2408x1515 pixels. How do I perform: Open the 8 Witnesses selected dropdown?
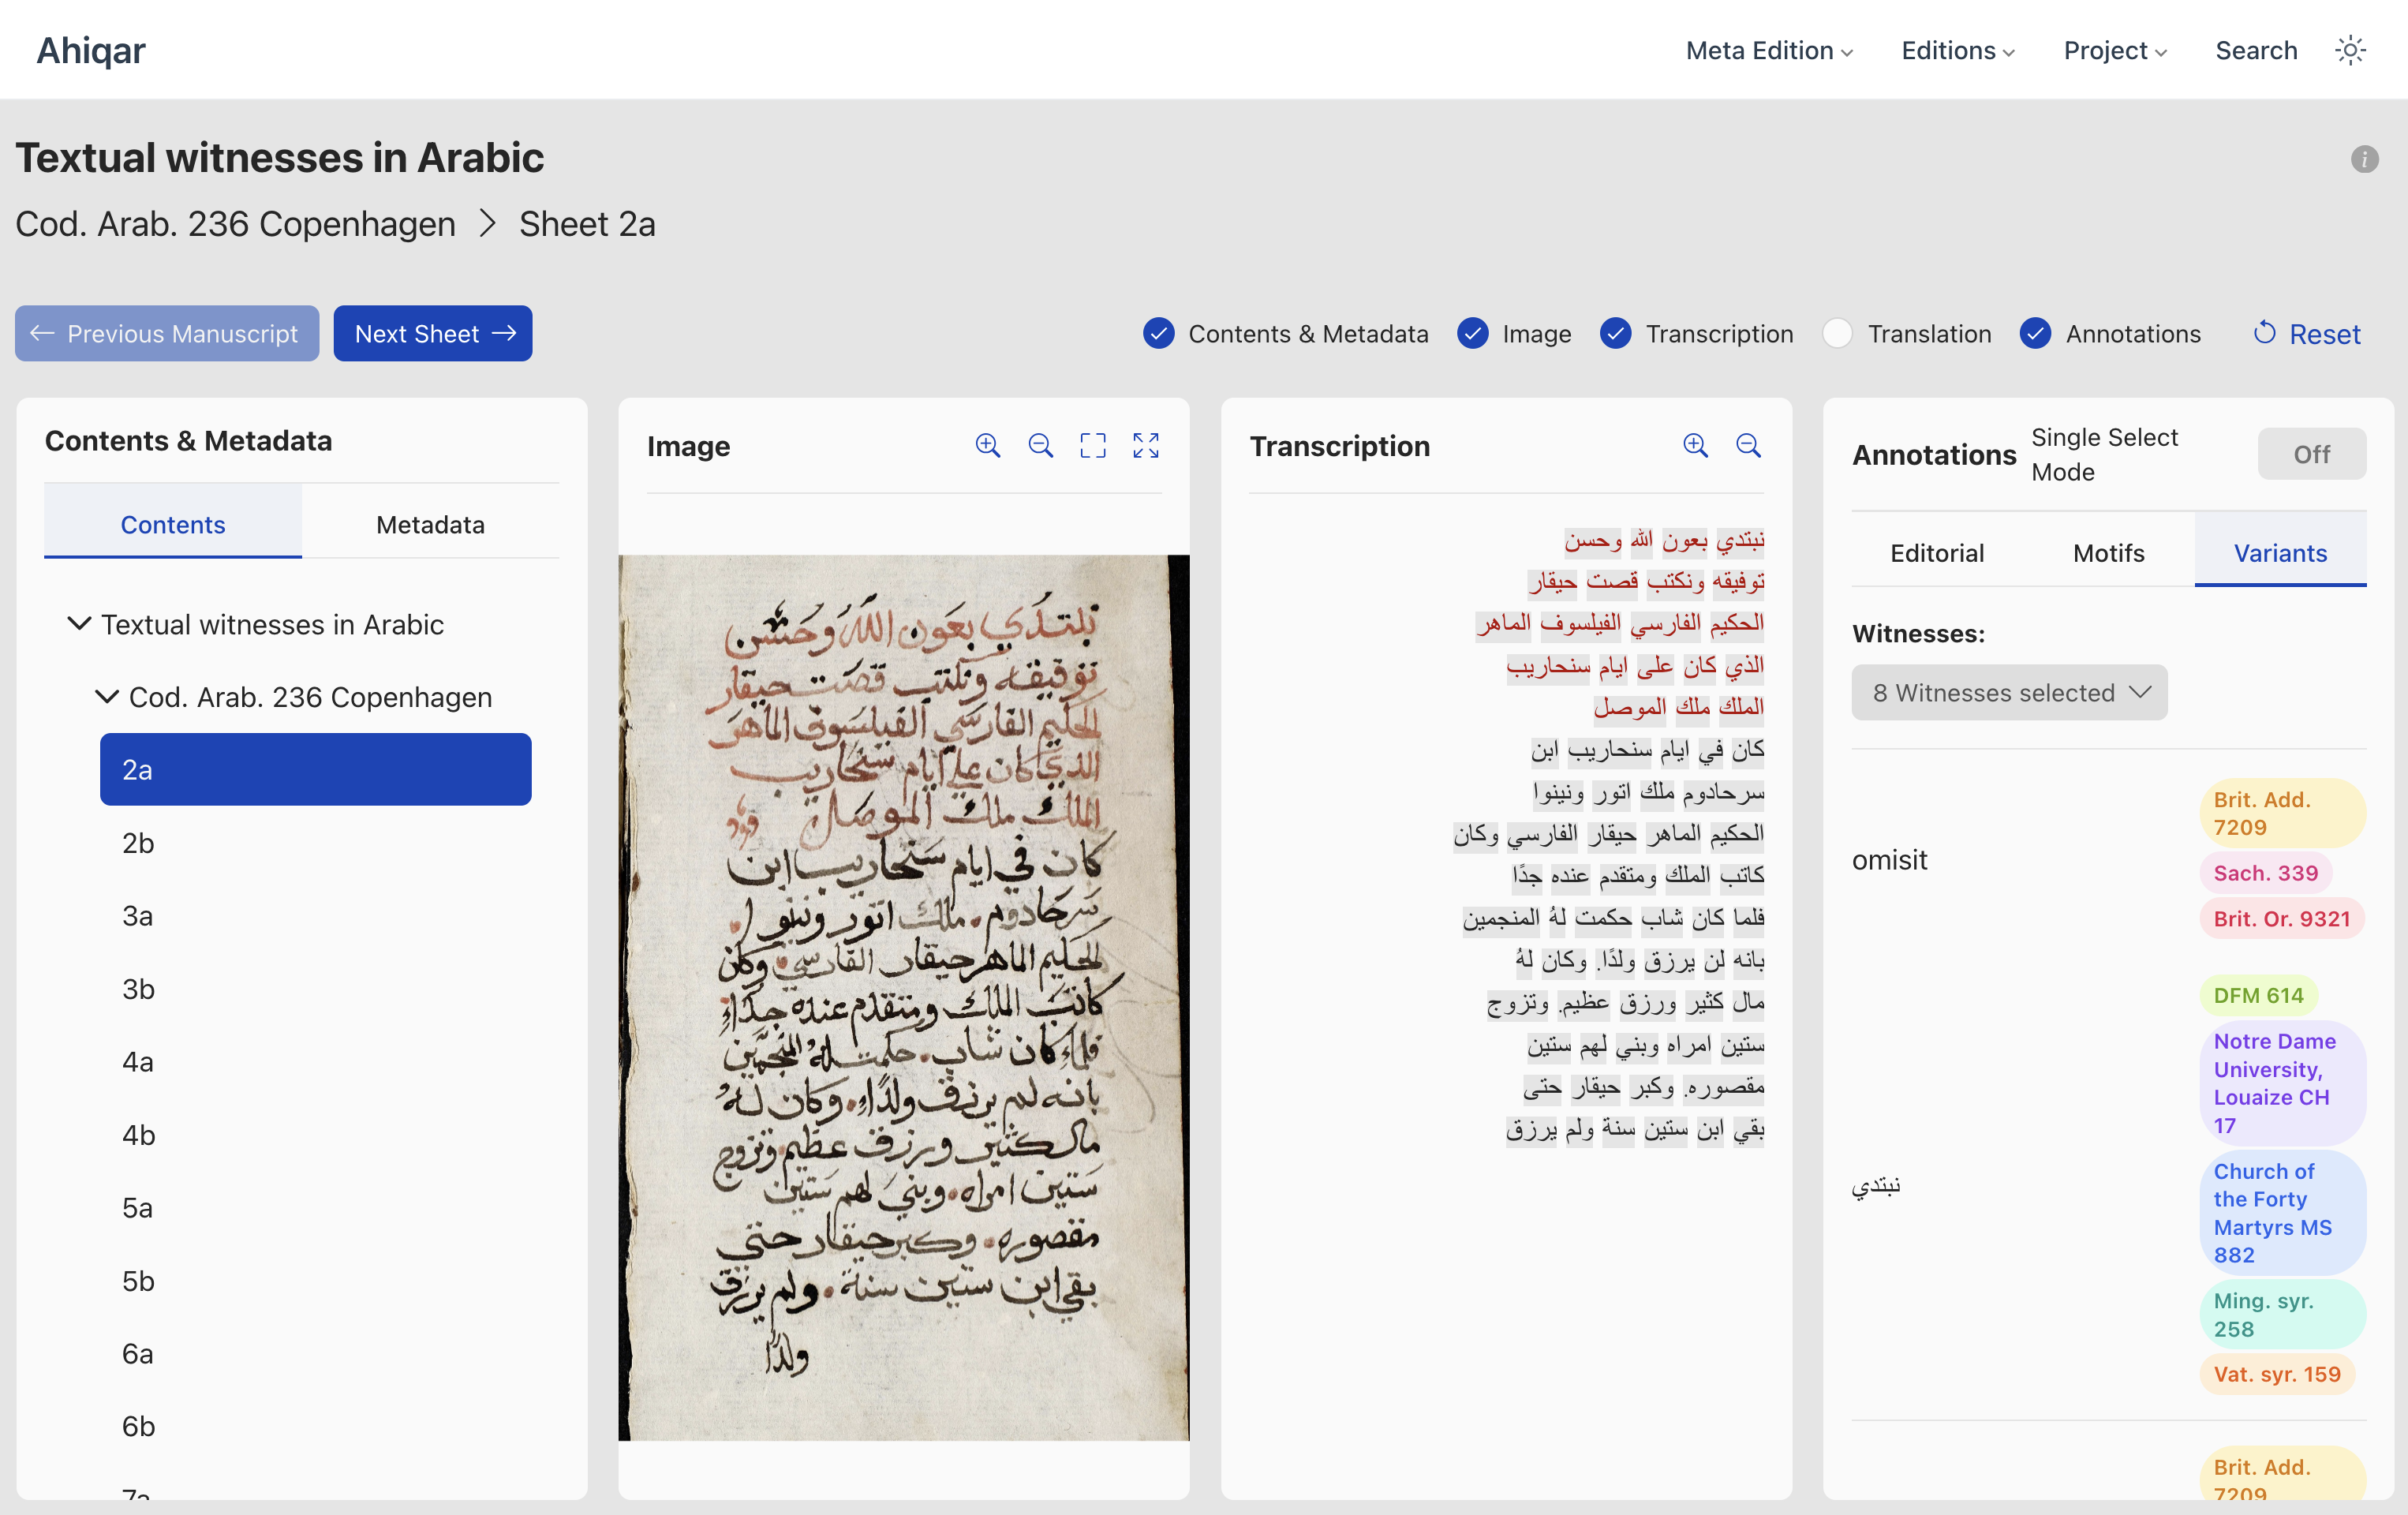tap(2009, 693)
